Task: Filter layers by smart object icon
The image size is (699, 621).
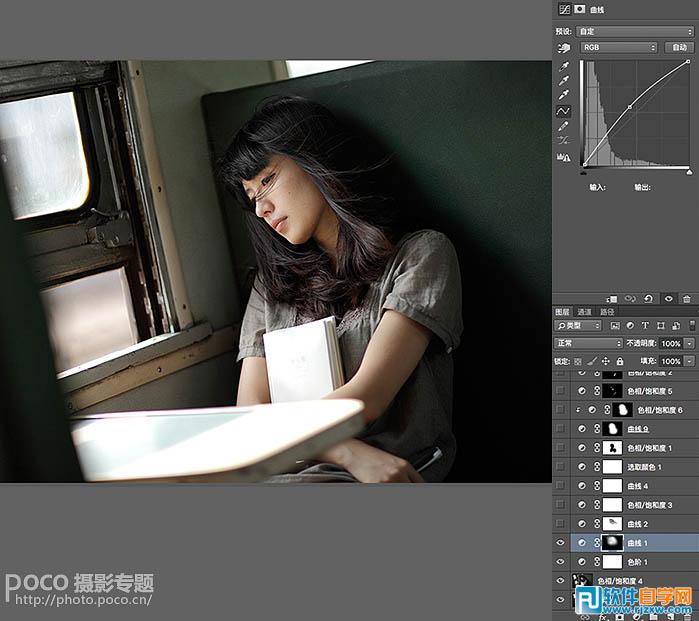Action: click(x=676, y=325)
